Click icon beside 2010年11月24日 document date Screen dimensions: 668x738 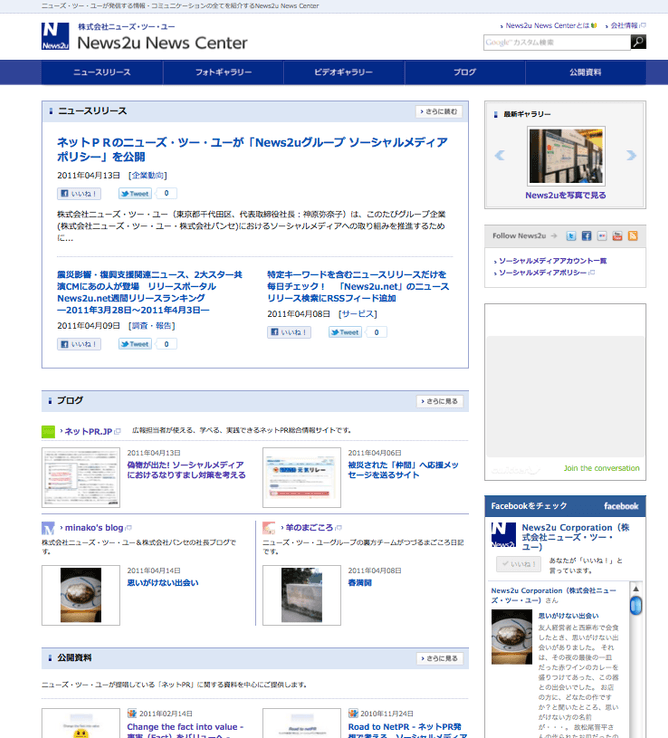[353, 714]
